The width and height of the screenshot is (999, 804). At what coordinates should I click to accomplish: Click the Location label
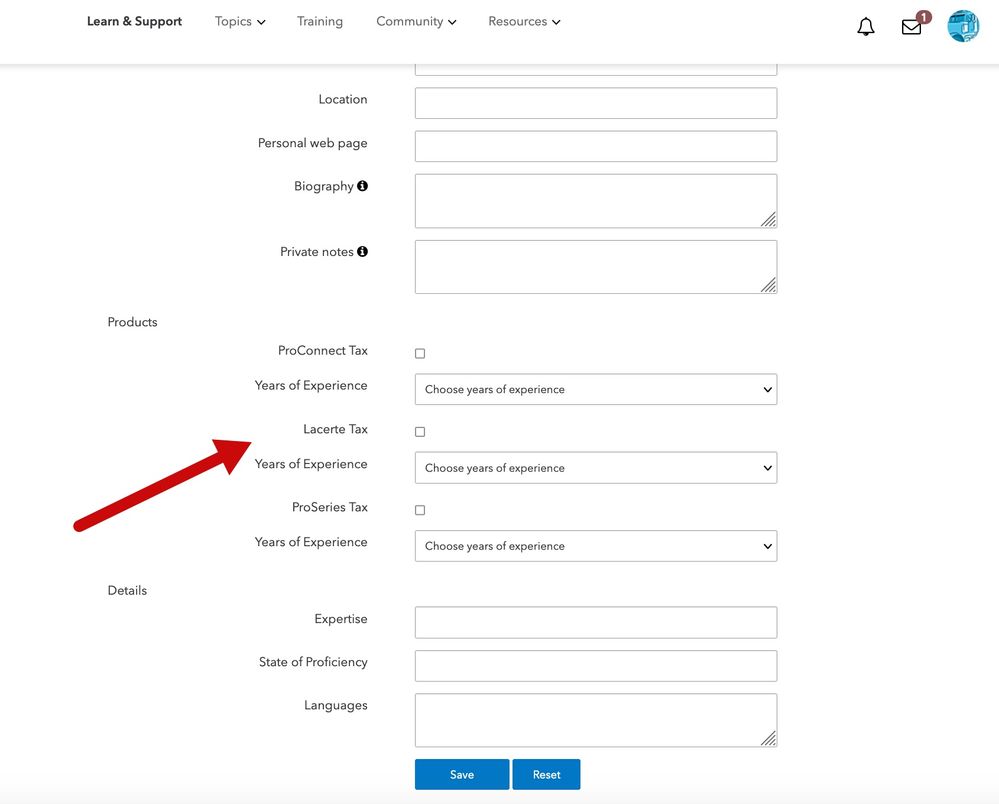[x=343, y=99]
